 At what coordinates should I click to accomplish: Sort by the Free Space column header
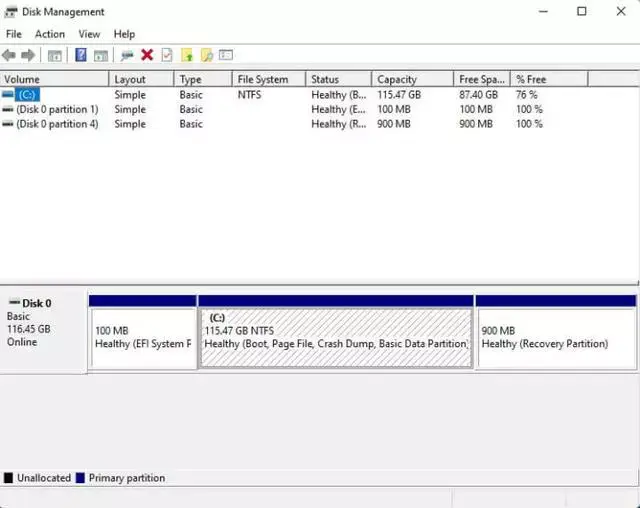point(482,79)
